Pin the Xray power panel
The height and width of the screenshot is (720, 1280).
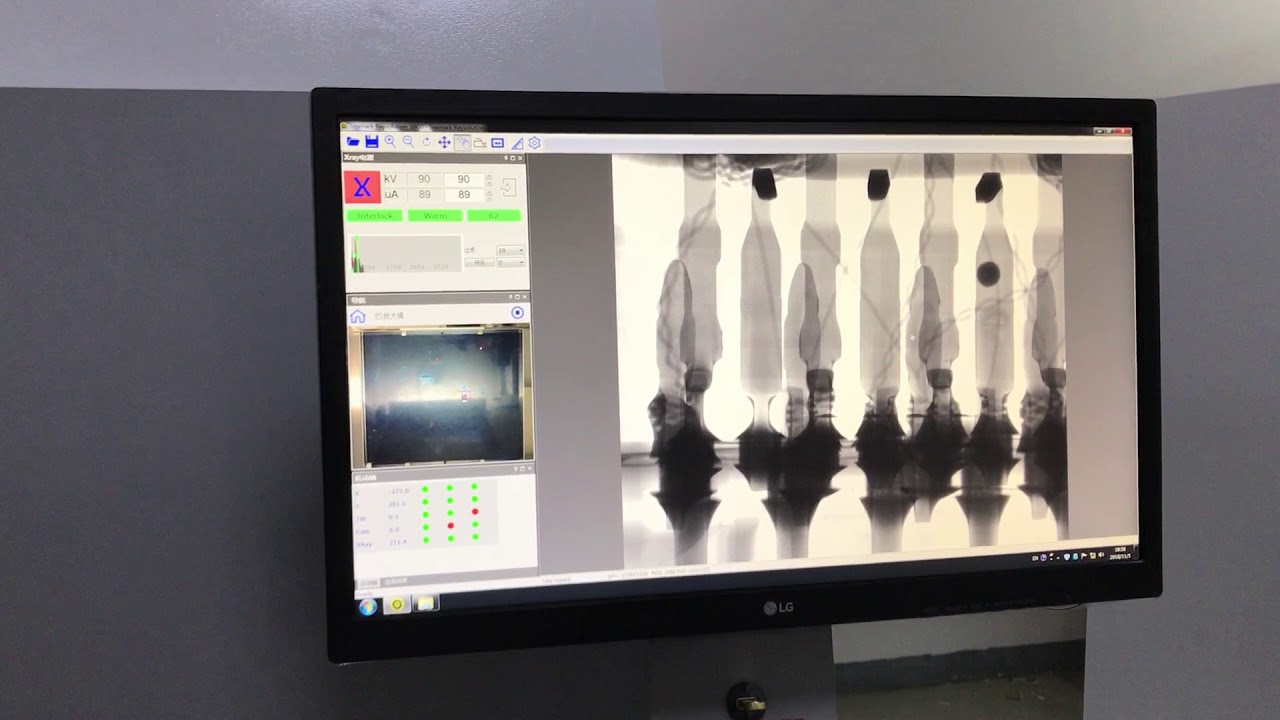(505, 158)
